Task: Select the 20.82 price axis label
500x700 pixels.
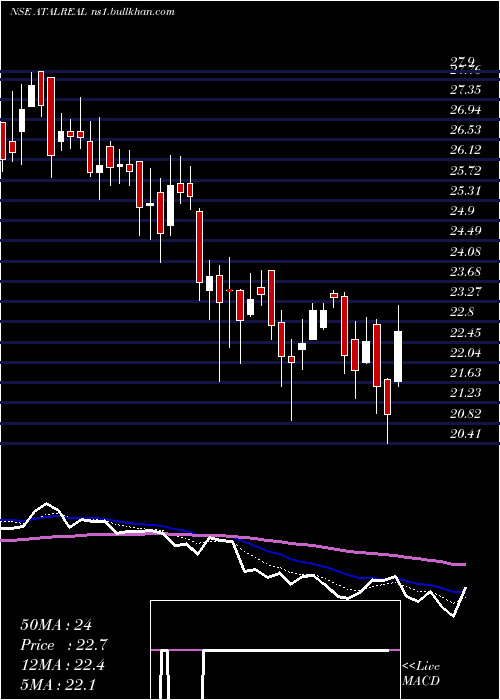Action: point(465,414)
